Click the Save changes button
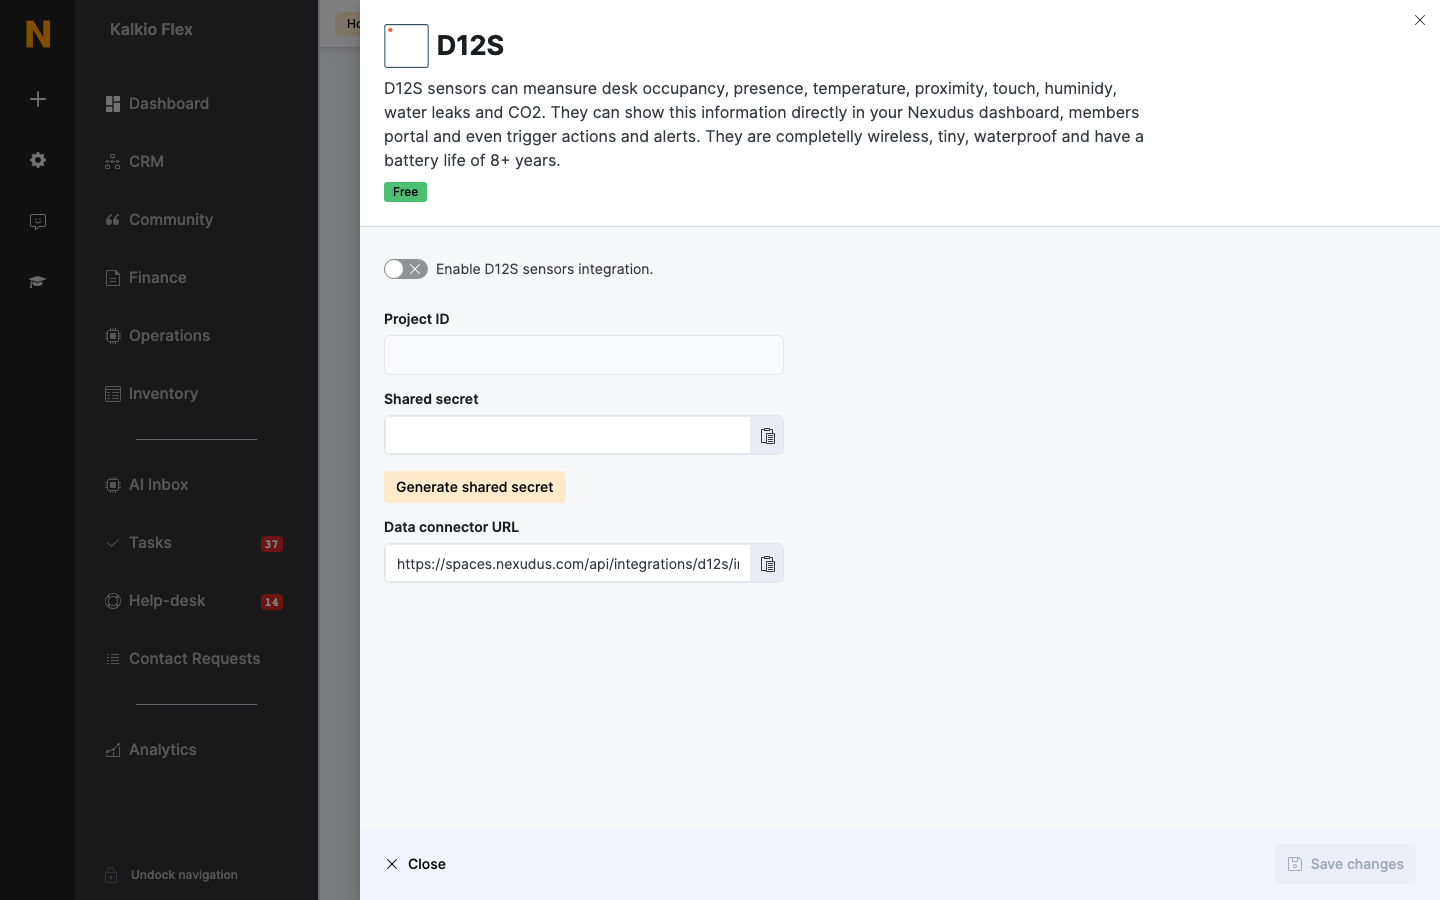Screen dimensions: 1440x900 pos(1345,864)
